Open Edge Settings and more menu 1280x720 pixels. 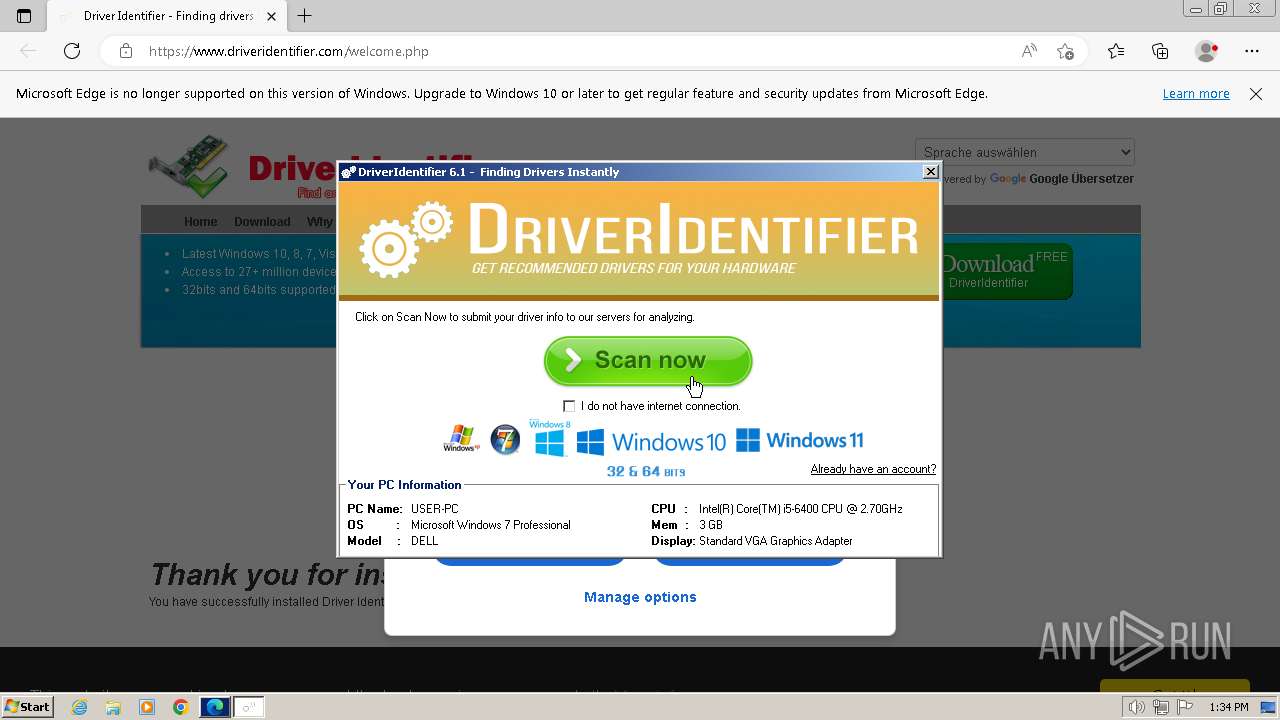point(1252,51)
